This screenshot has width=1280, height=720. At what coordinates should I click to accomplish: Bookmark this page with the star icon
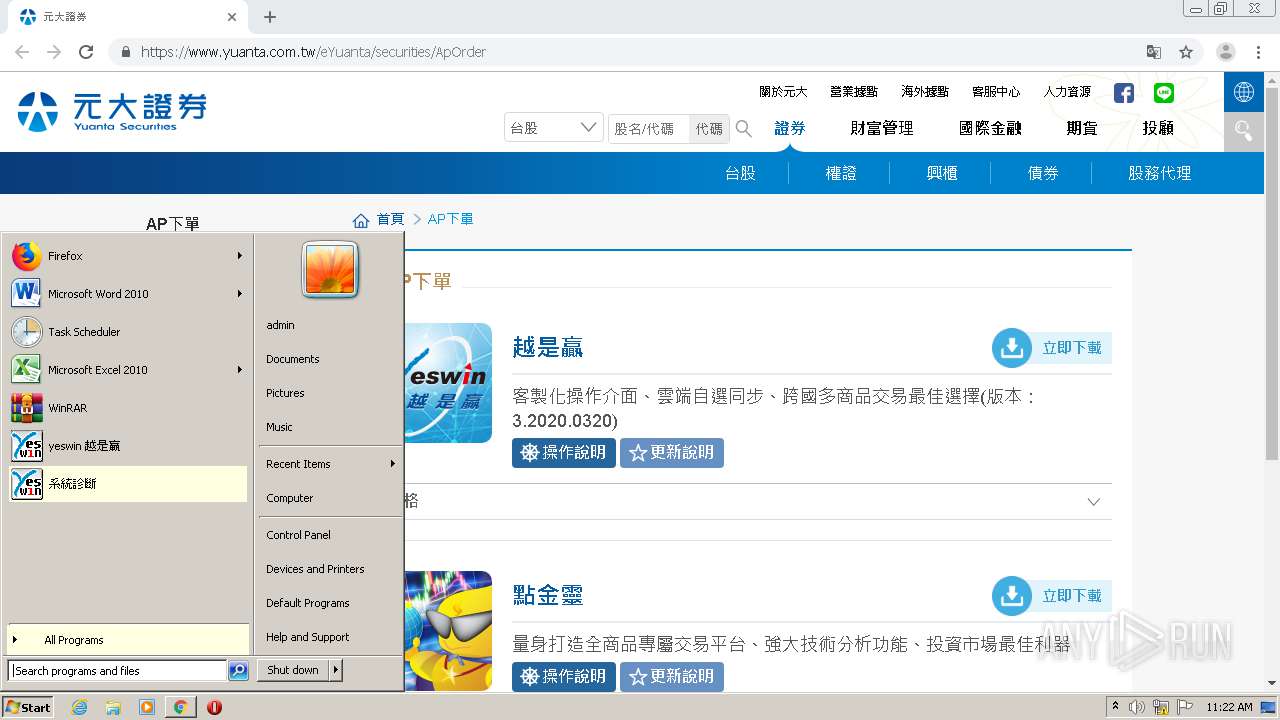click(1186, 52)
